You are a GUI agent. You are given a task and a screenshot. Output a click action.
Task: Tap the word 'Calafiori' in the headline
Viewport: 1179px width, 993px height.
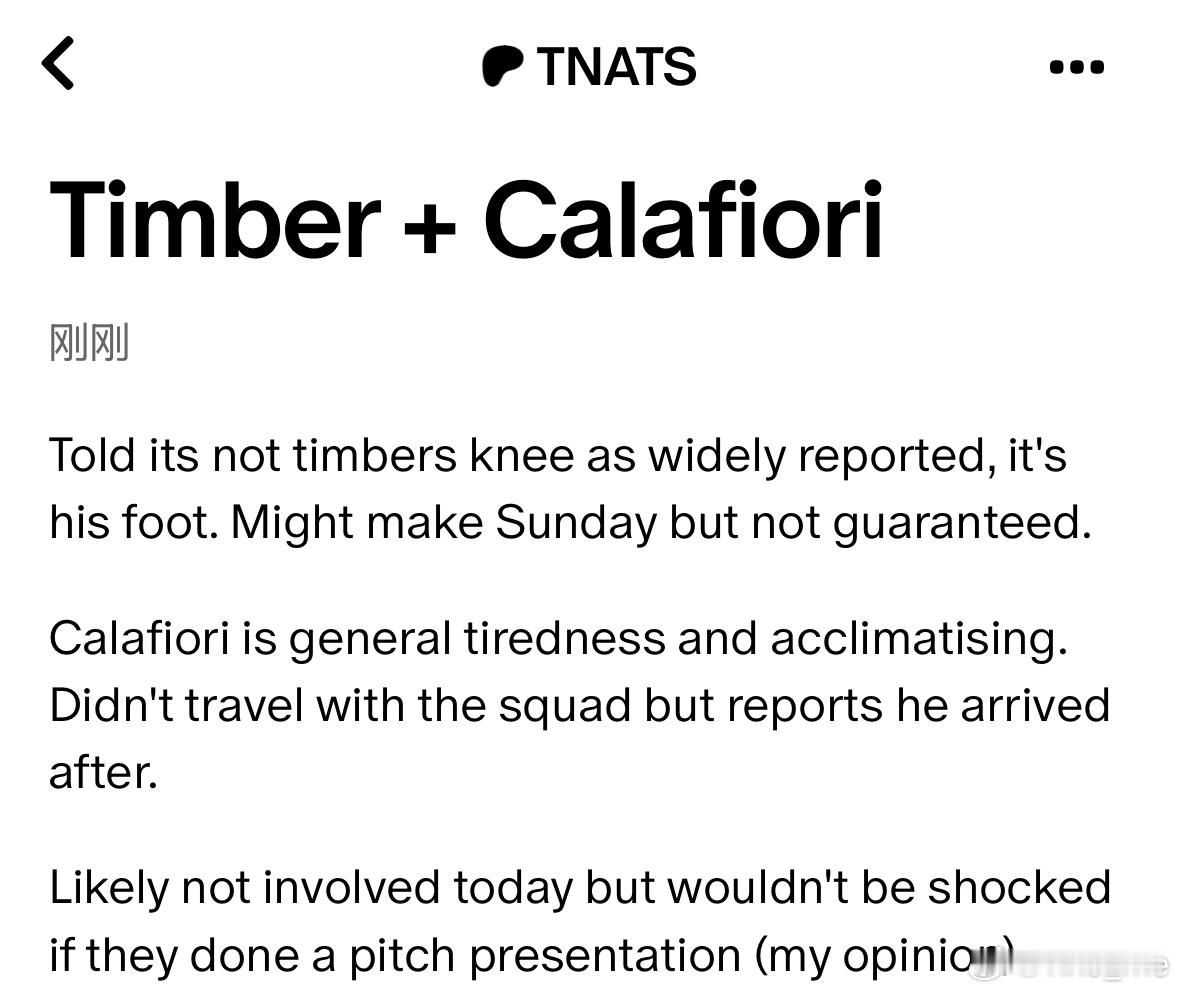click(x=683, y=220)
